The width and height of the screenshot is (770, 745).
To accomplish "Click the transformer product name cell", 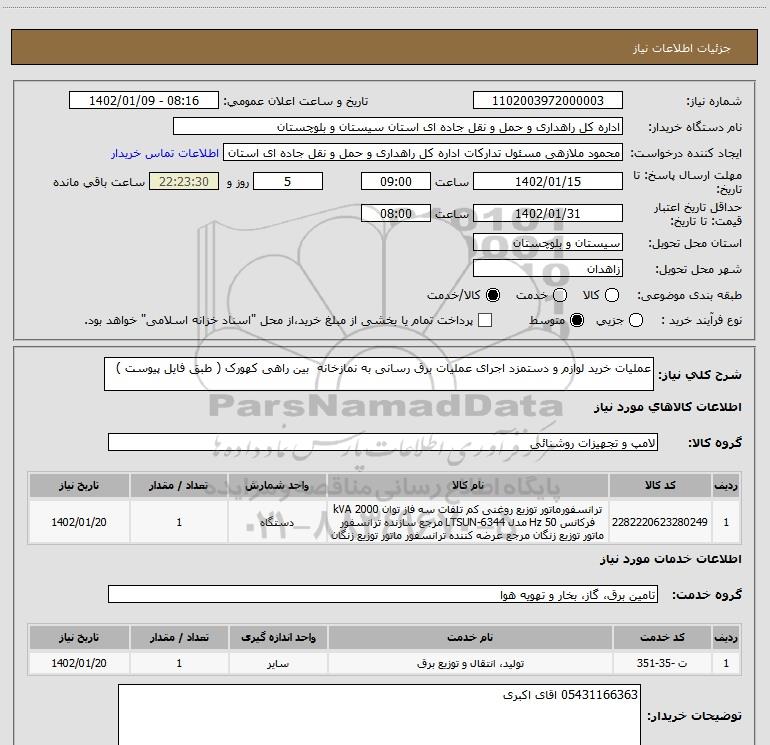I will (468, 522).
